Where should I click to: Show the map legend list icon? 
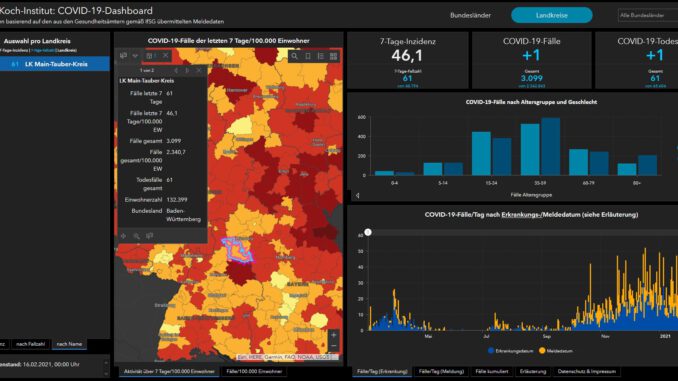coord(320,56)
